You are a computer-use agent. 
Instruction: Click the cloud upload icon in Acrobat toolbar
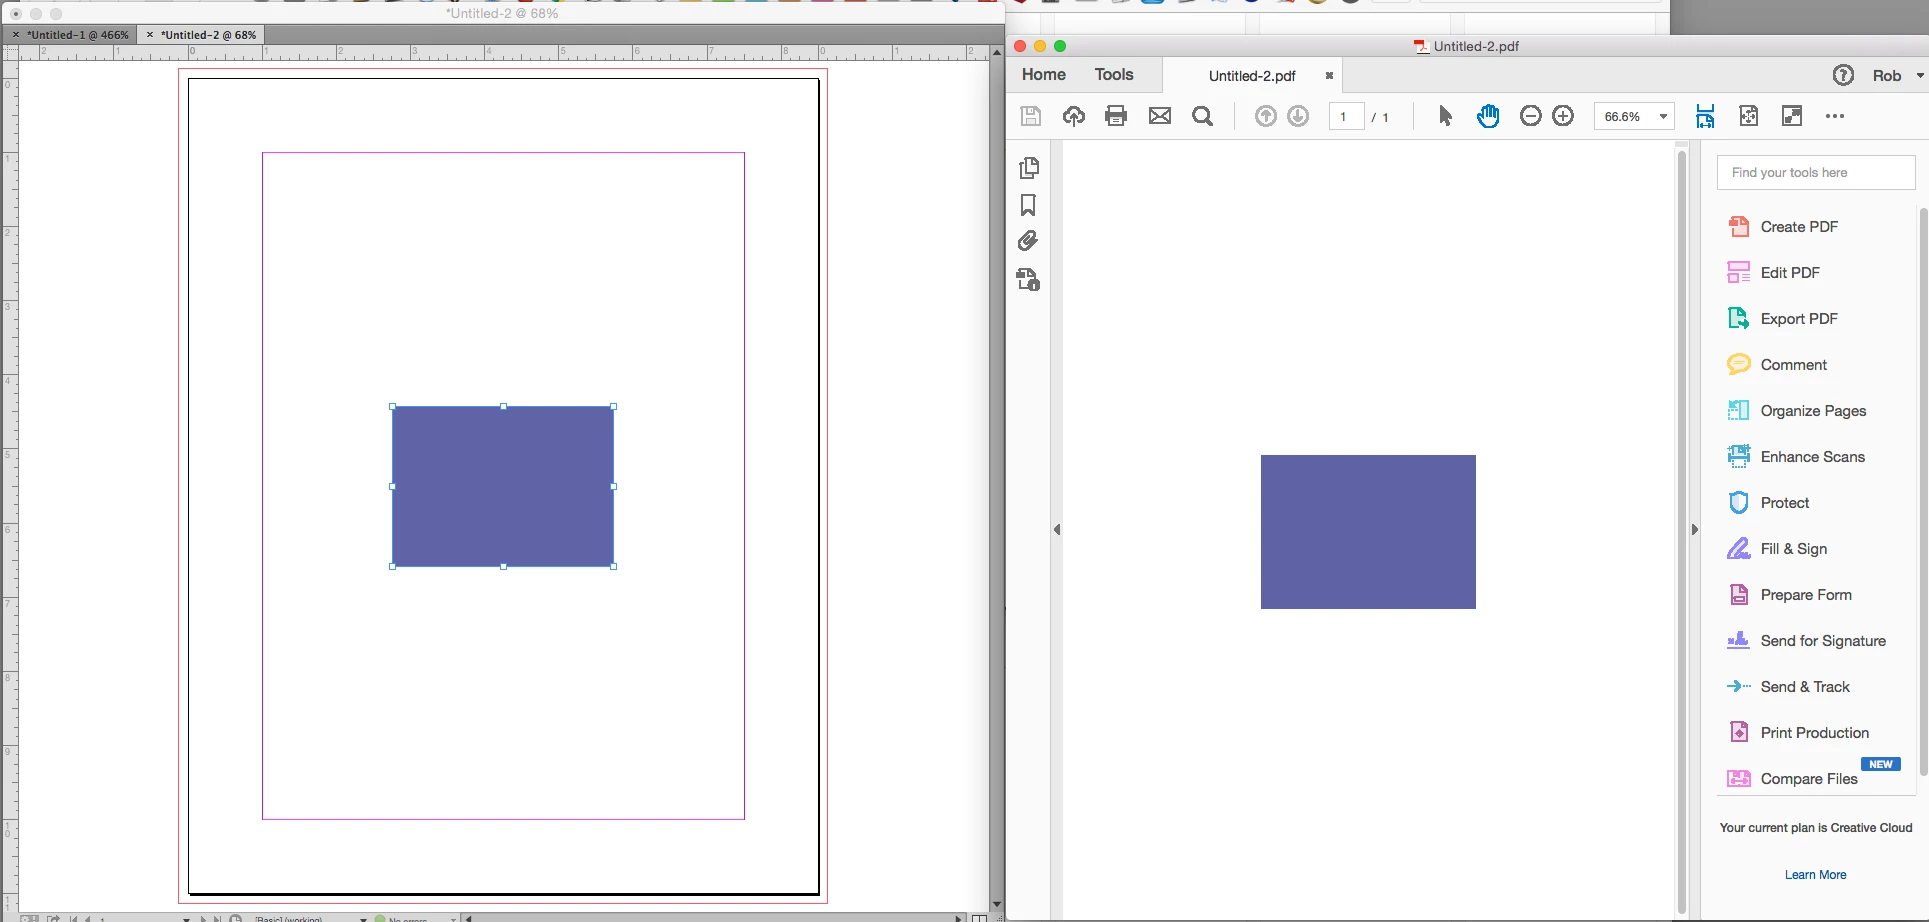1074,116
